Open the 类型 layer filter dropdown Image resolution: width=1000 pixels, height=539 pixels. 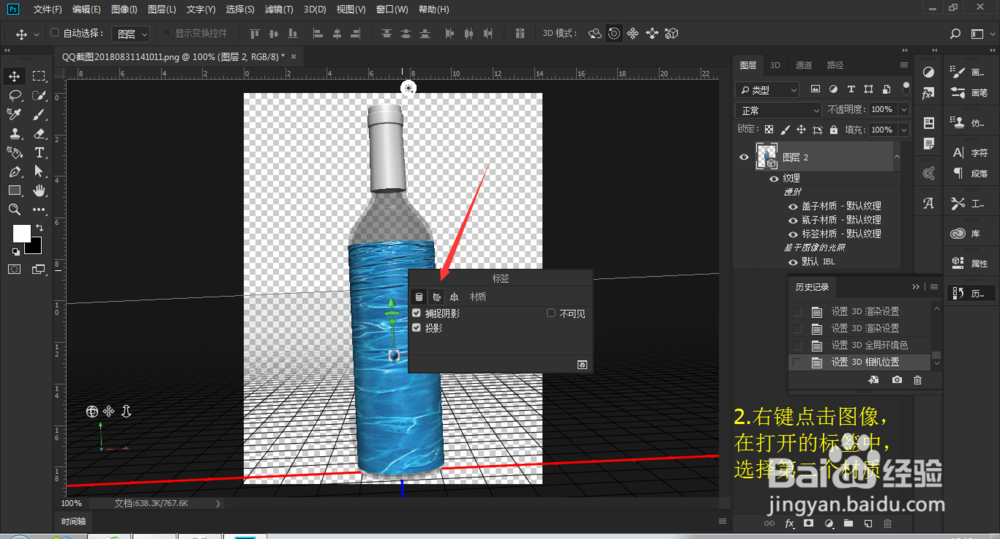click(767, 90)
